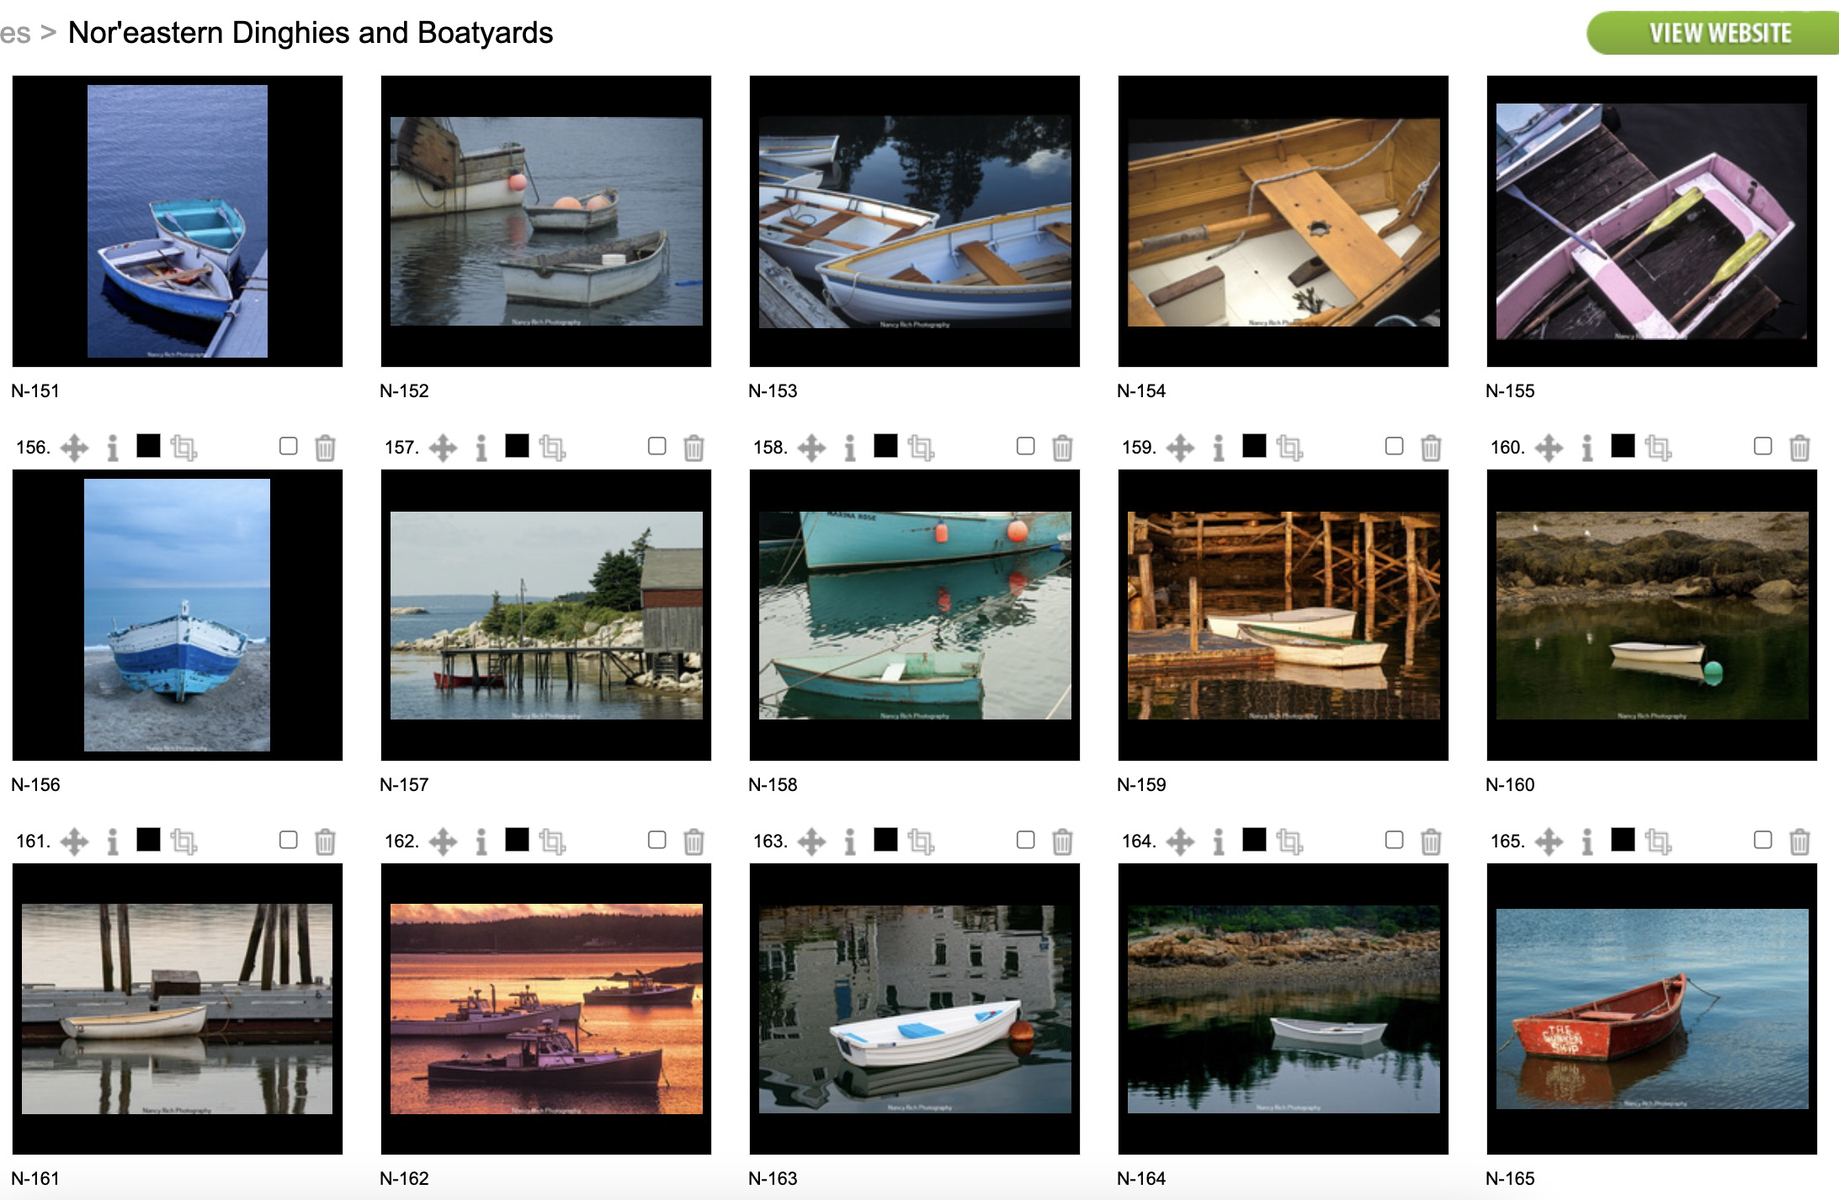The height and width of the screenshot is (1200, 1839).
Task: Click black background swatch for image 157
Action: tap(517, 445)
